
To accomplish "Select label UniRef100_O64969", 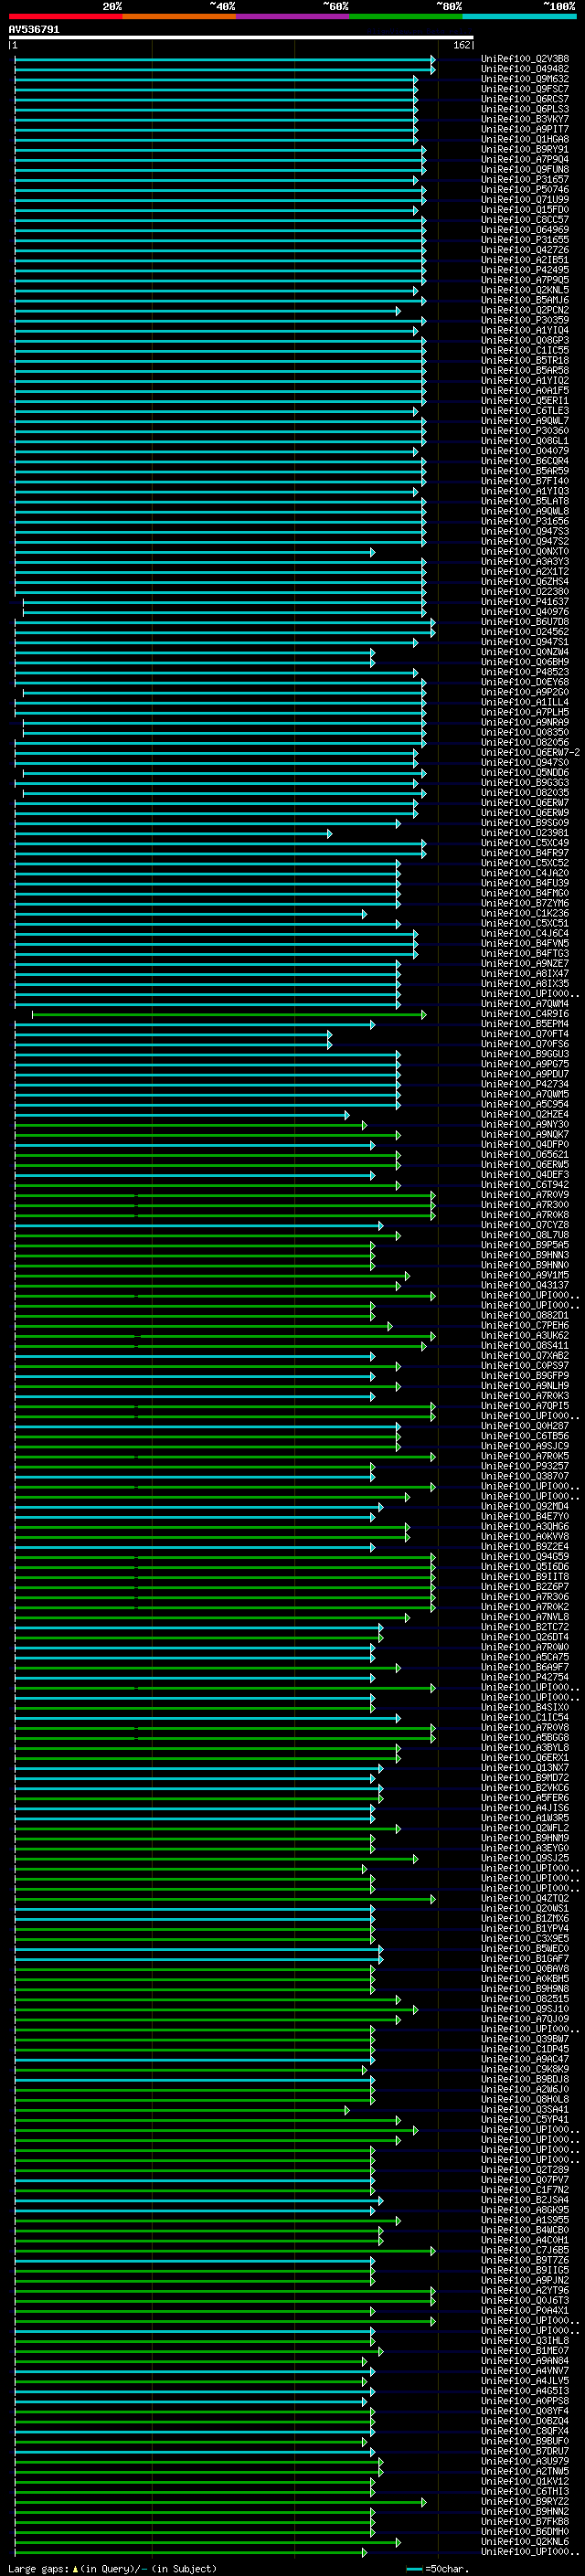I will click(x=525, y=230).
